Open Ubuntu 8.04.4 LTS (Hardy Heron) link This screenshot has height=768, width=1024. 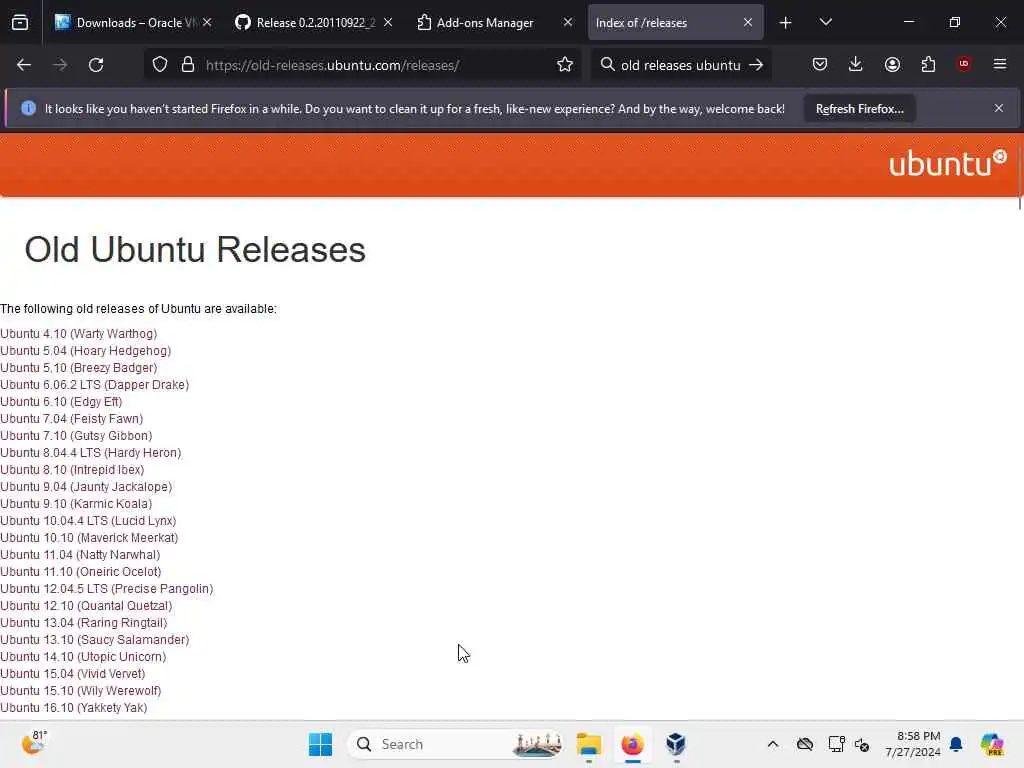coord(91,453)
